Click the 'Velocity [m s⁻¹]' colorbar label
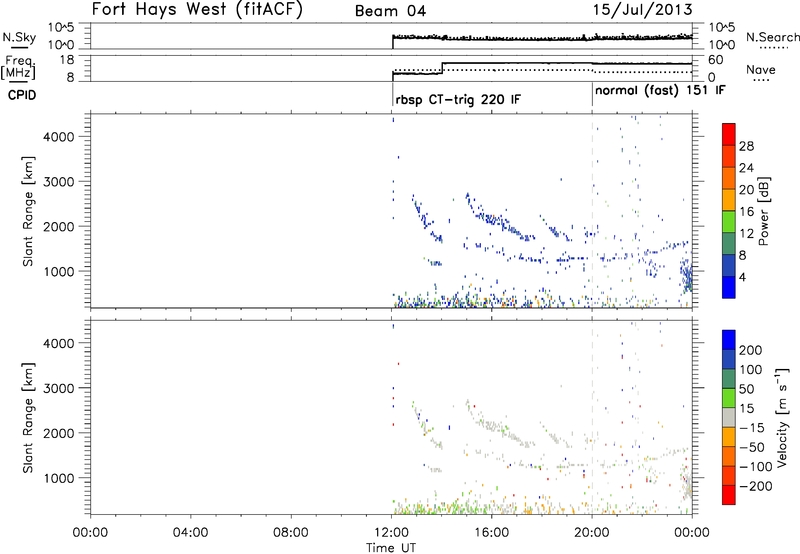The height and width of the screenshot is (554, 800). [x=783, y=417]
